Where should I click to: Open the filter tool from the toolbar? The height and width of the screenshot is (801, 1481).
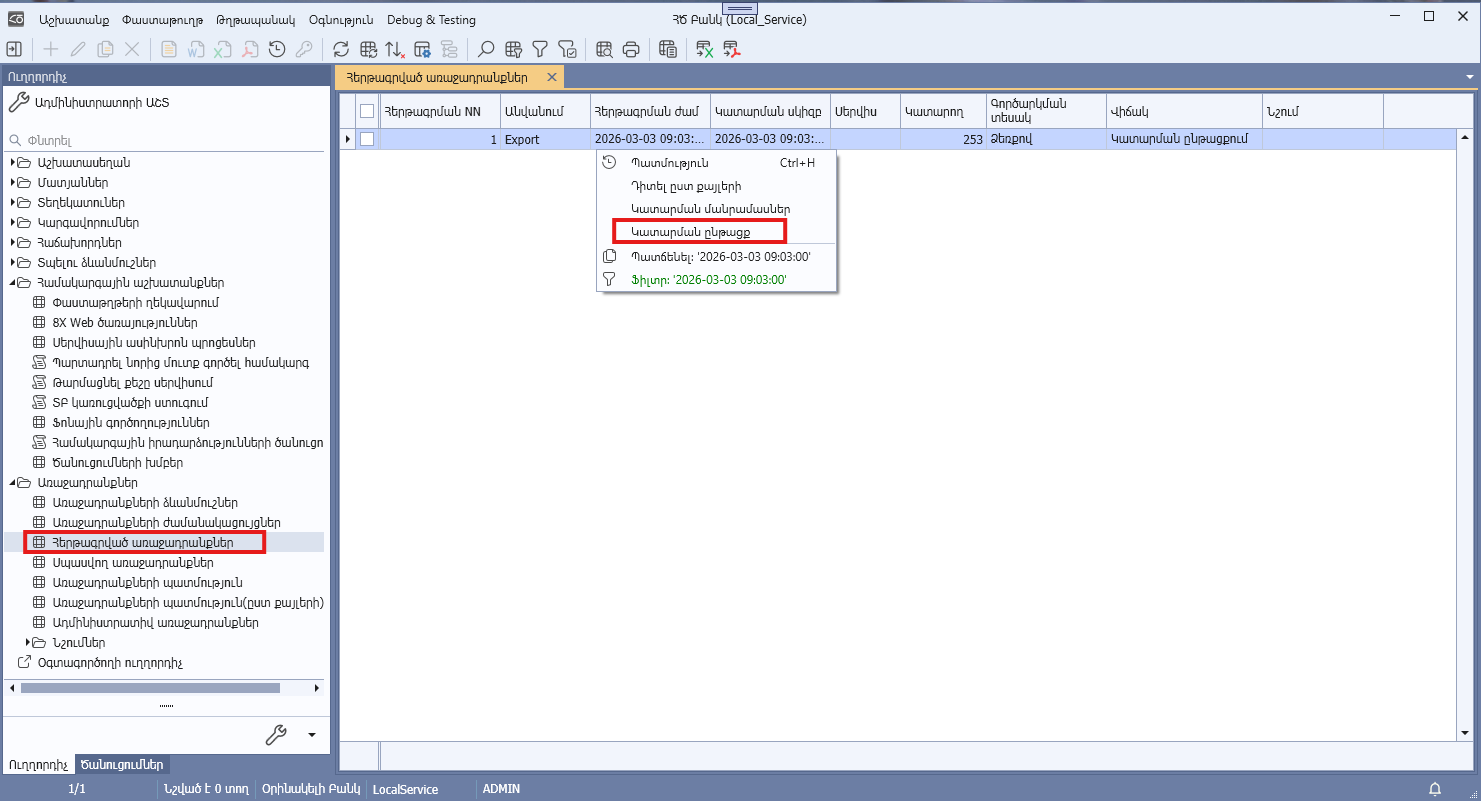[x=540, y=48]
